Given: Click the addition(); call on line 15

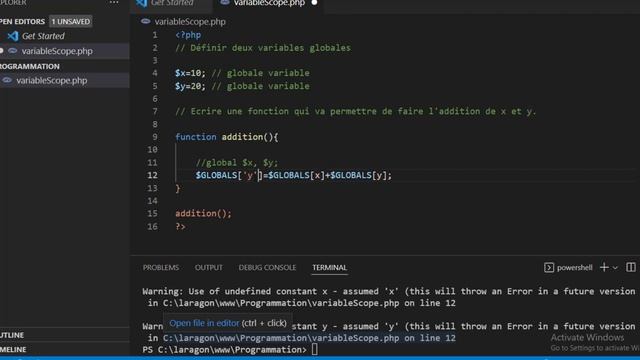Looking at the screenshot, I should coord(203,213).
